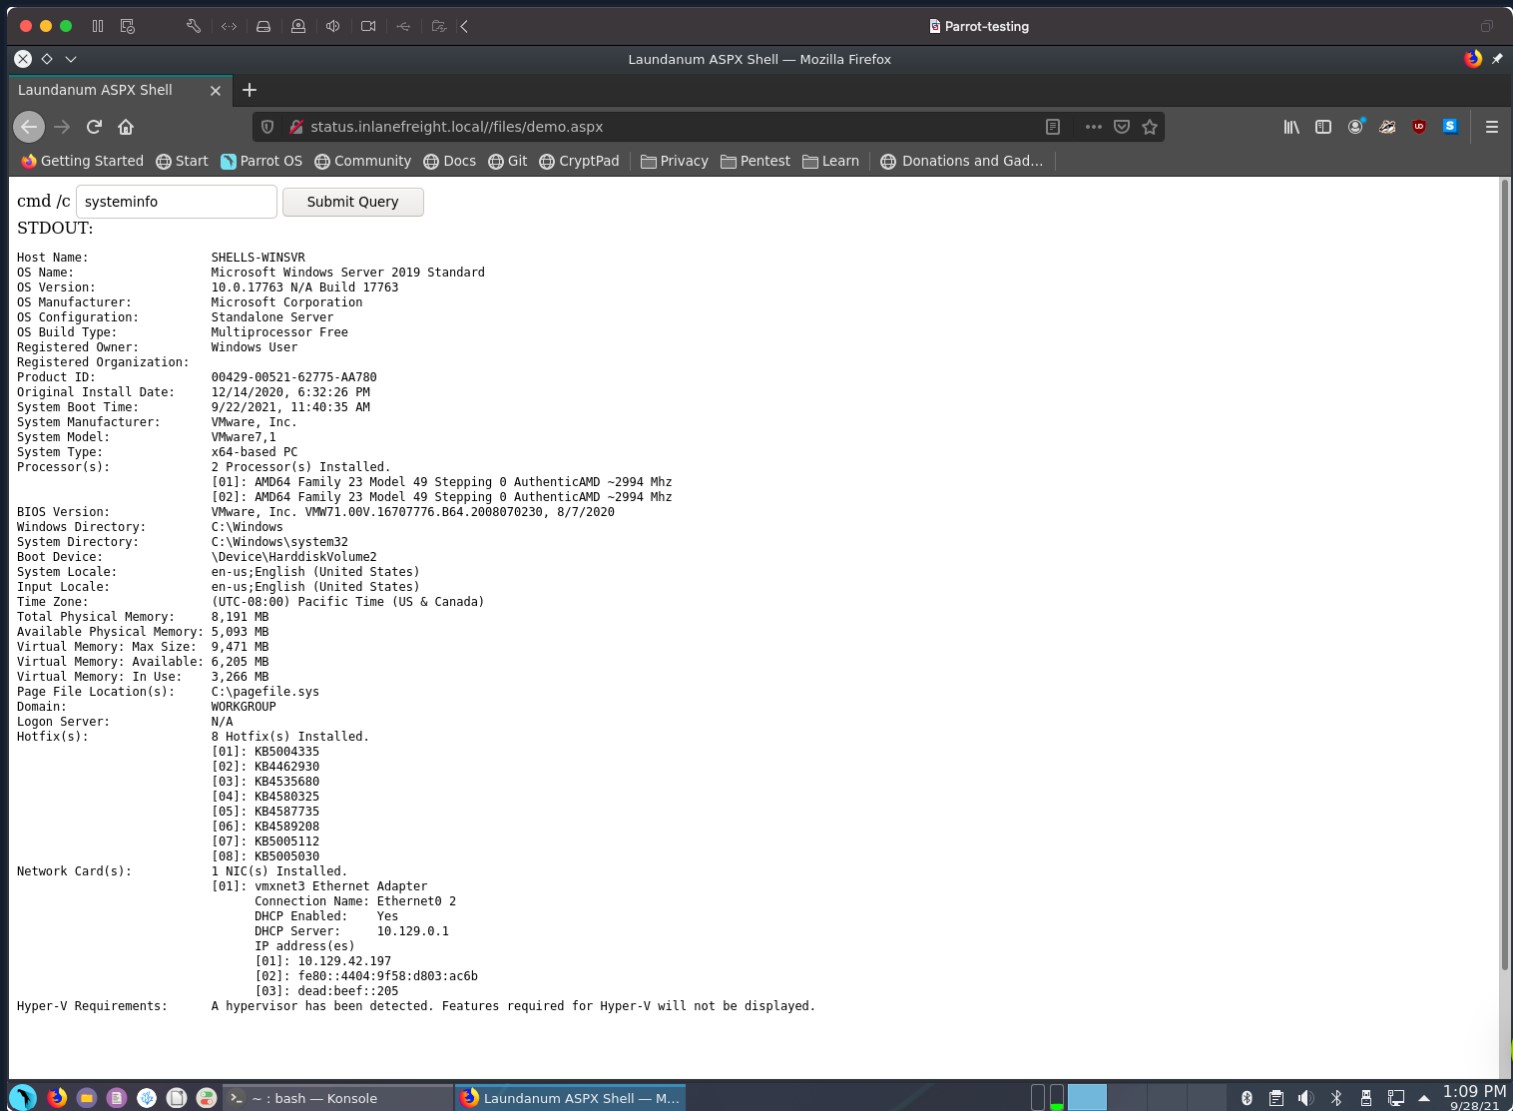The width and height of the screenshot is (1513, 1111).
Task: Open VM settings wrench icon
Action: pos(193,26)
